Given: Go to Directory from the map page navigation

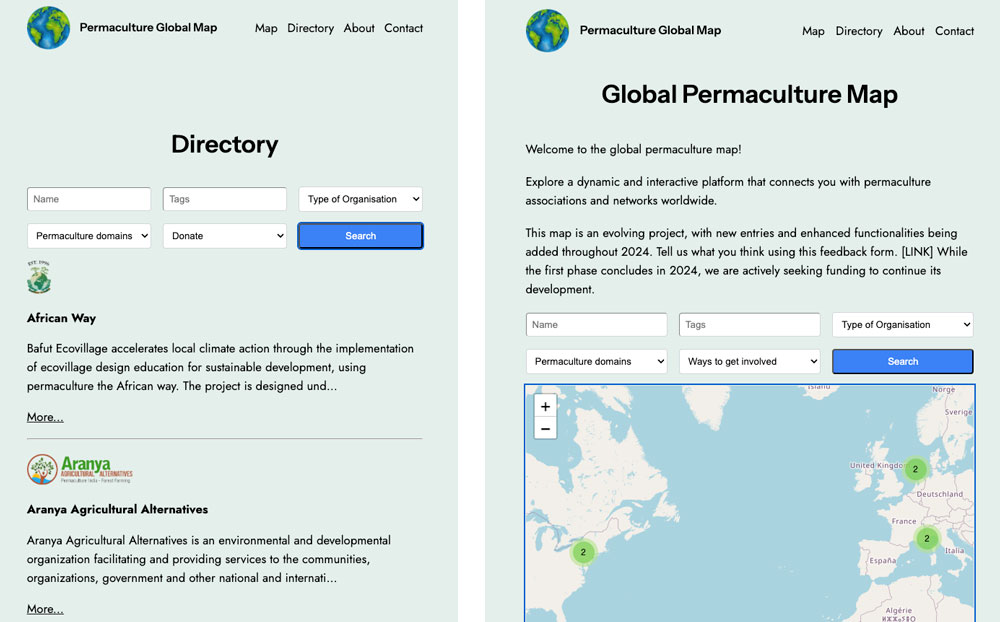Looking at the screenshot, I should (859, 31).
